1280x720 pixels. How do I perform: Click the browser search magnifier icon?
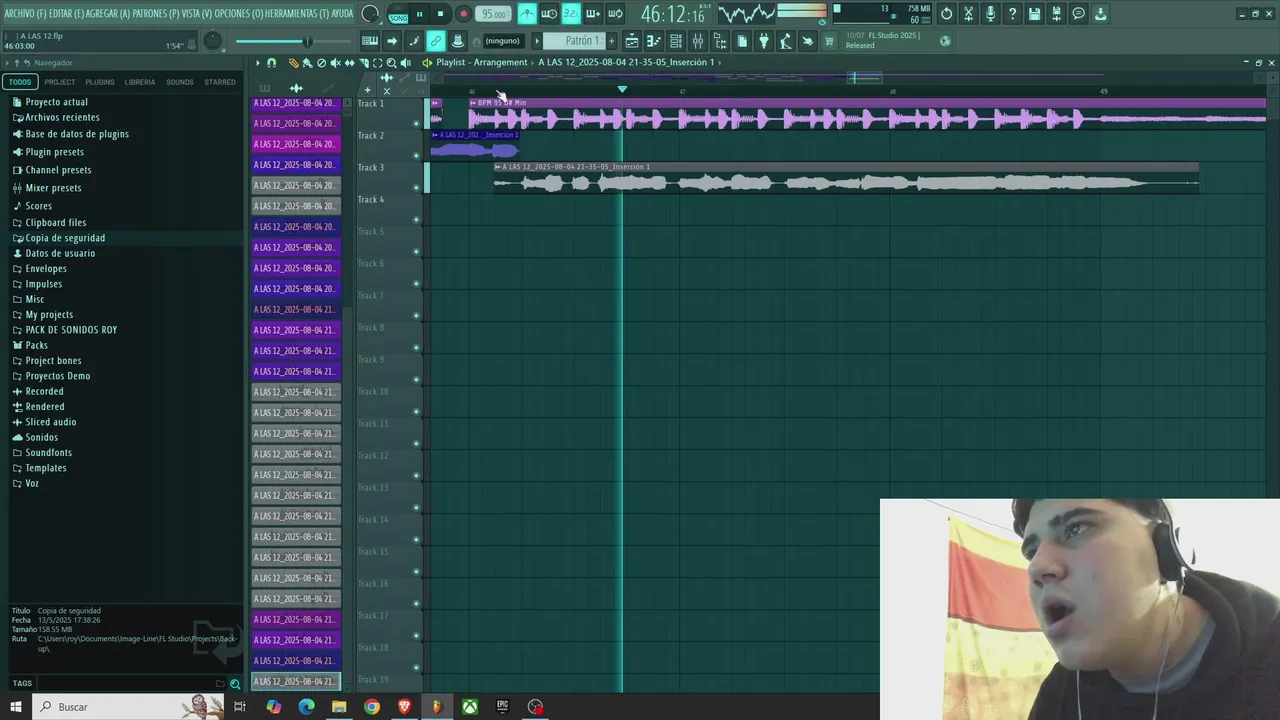235,684
